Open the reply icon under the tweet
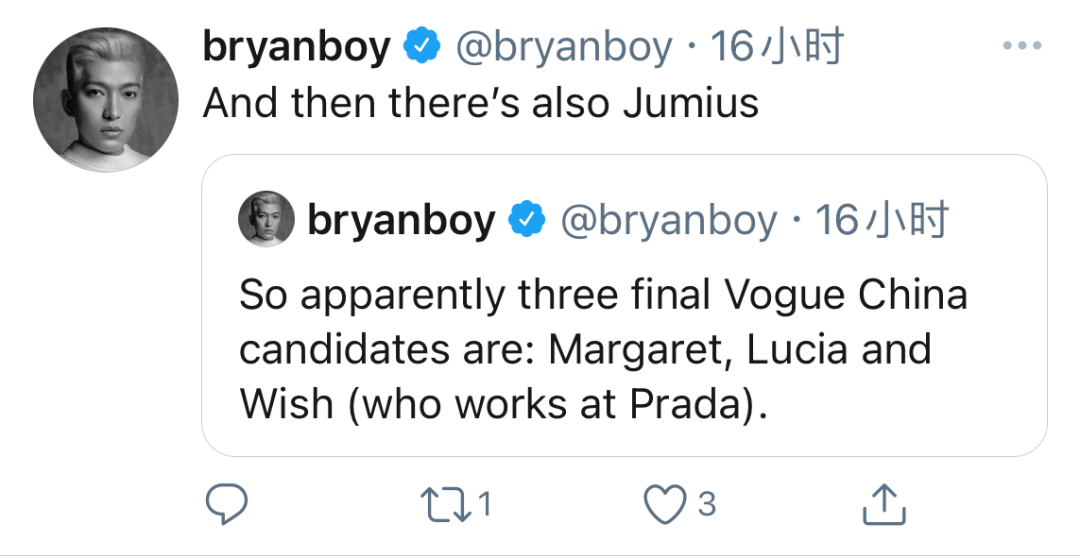1080x558 pixels. pyautogui.click(x=226, y=504)
